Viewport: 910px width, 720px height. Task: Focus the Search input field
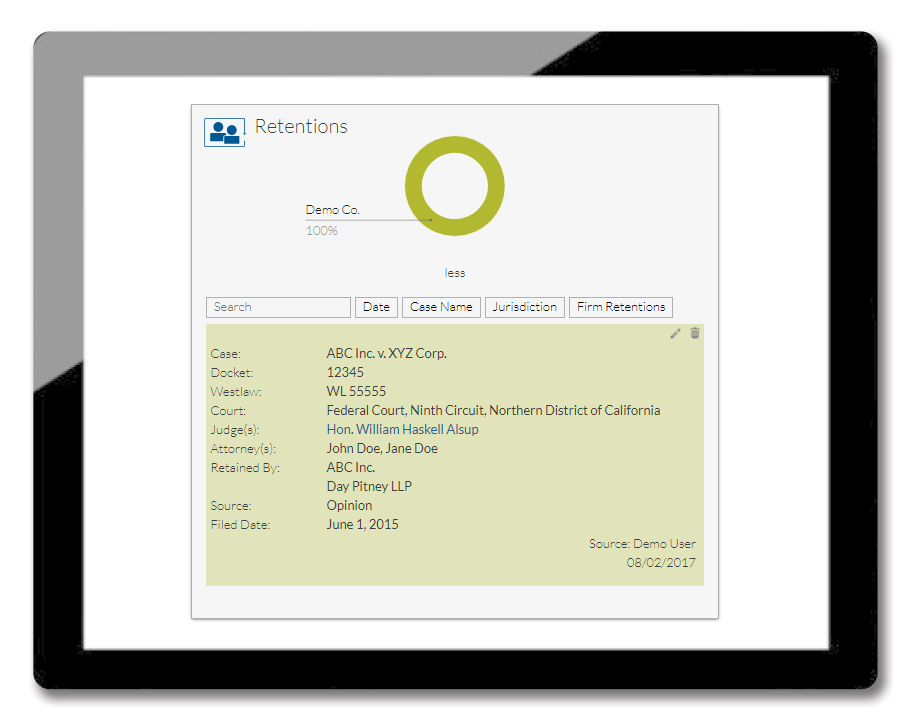tap(278, 307)
